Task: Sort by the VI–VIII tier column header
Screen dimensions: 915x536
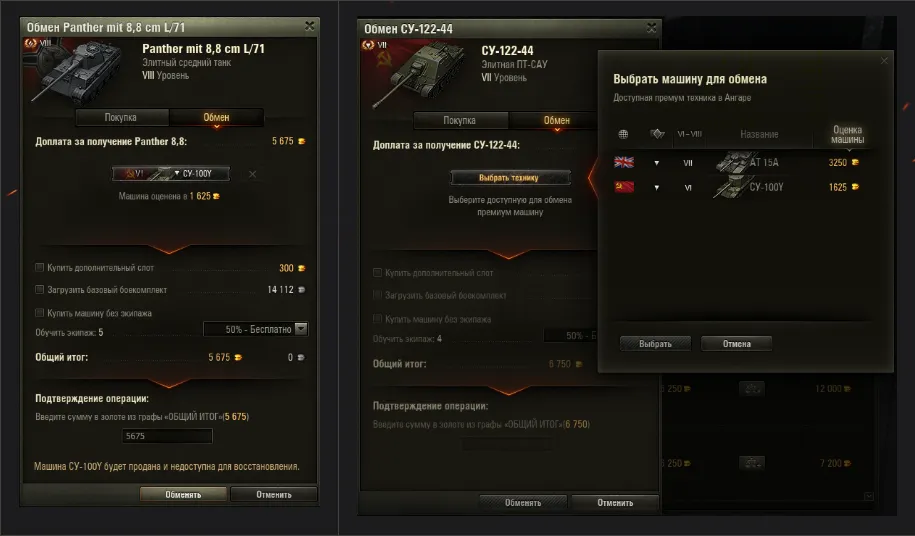Action: (x=689, y=134)
